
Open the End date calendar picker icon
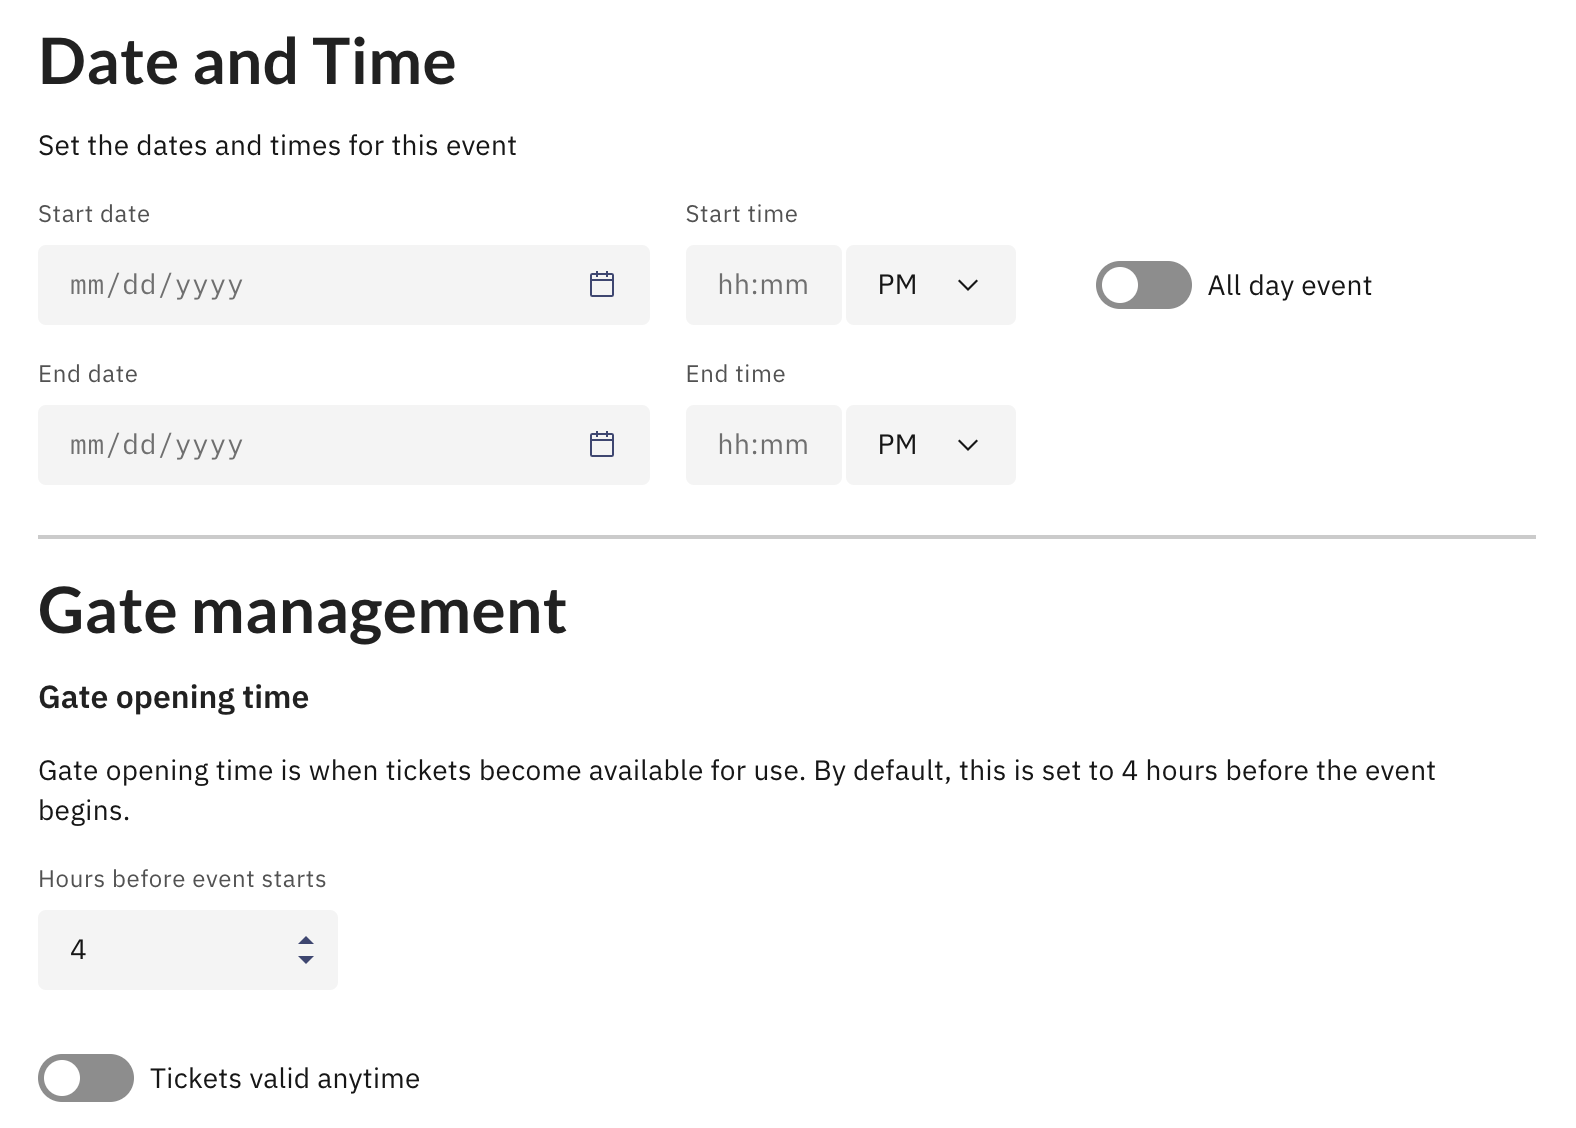click(x=602, y=445)
